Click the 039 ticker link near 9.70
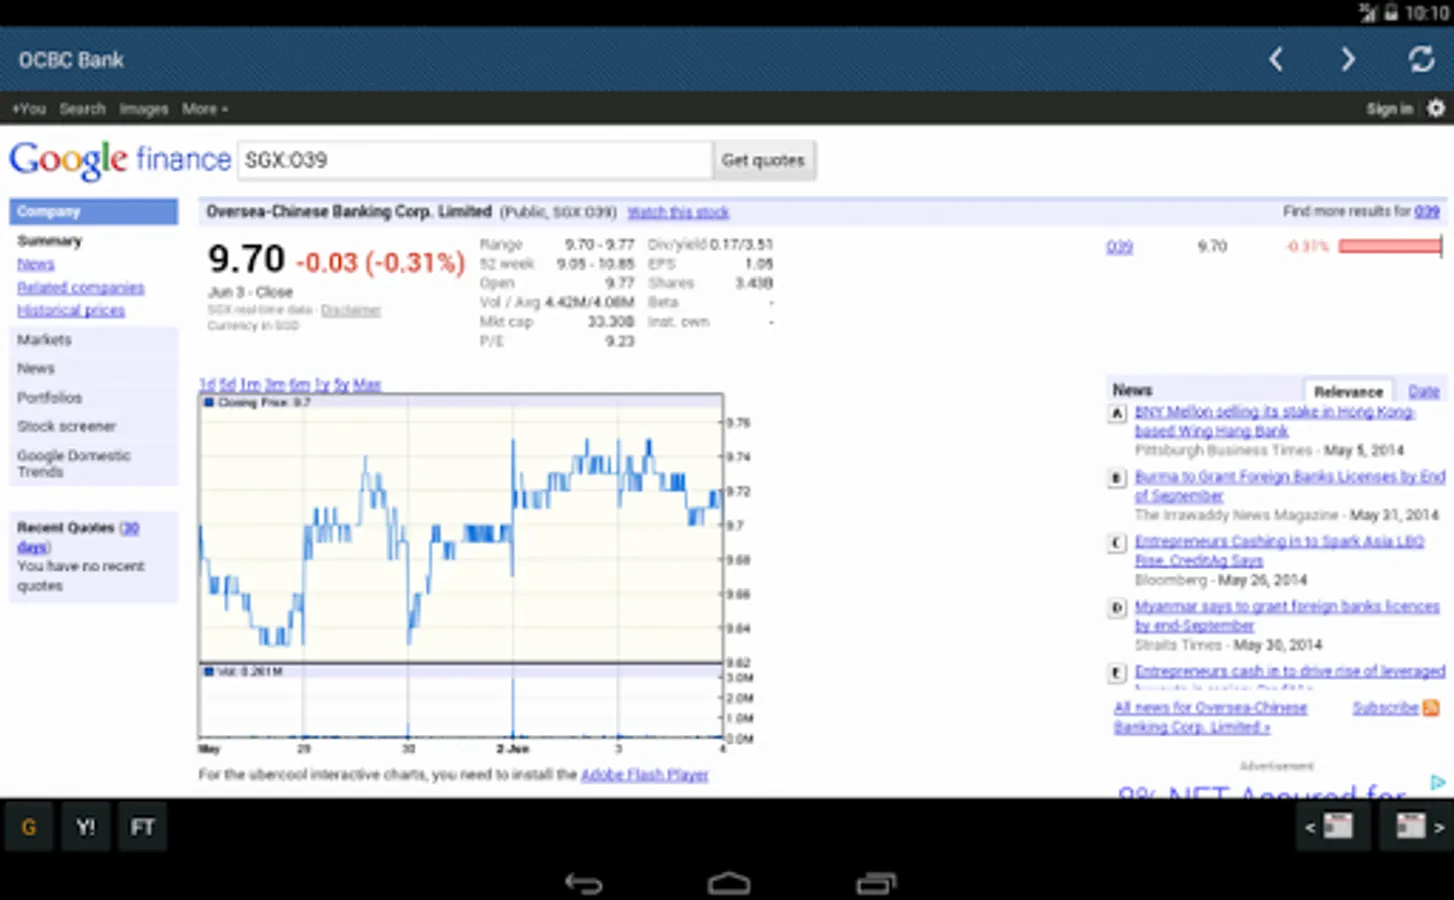The width and height of the screenshot is (1454, 900). [1119, 246]
